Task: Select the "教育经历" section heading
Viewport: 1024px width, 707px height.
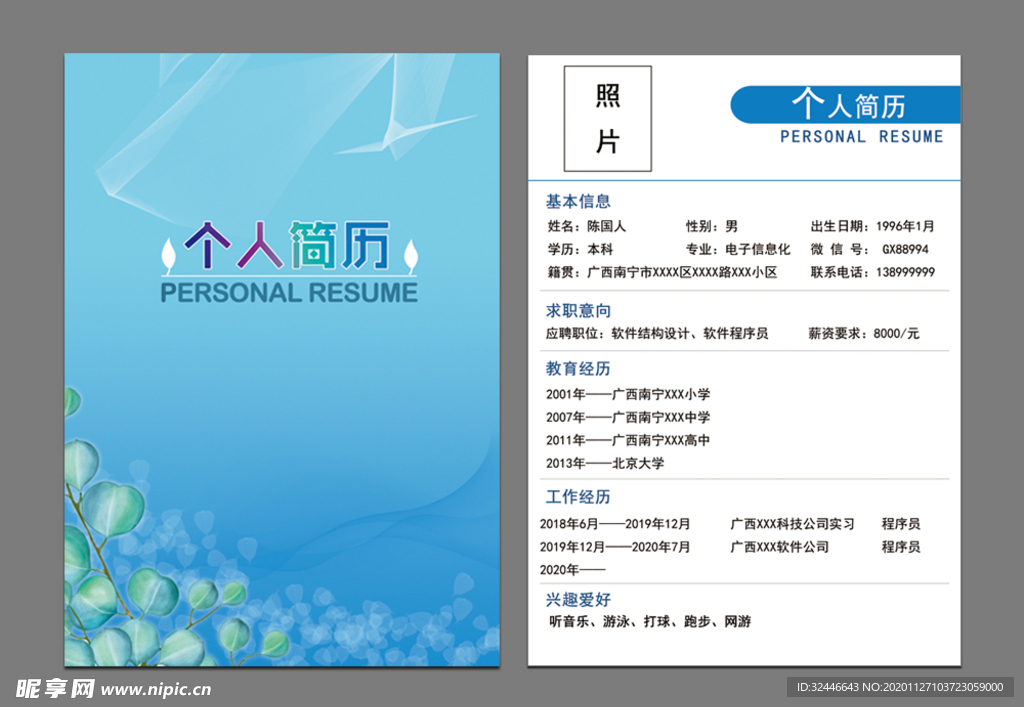Action: [x=578, y=369]
